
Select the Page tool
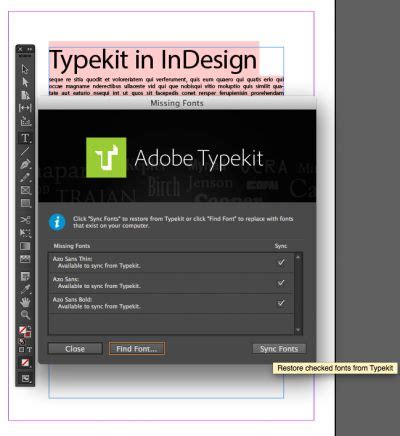(x=25, y=95)
